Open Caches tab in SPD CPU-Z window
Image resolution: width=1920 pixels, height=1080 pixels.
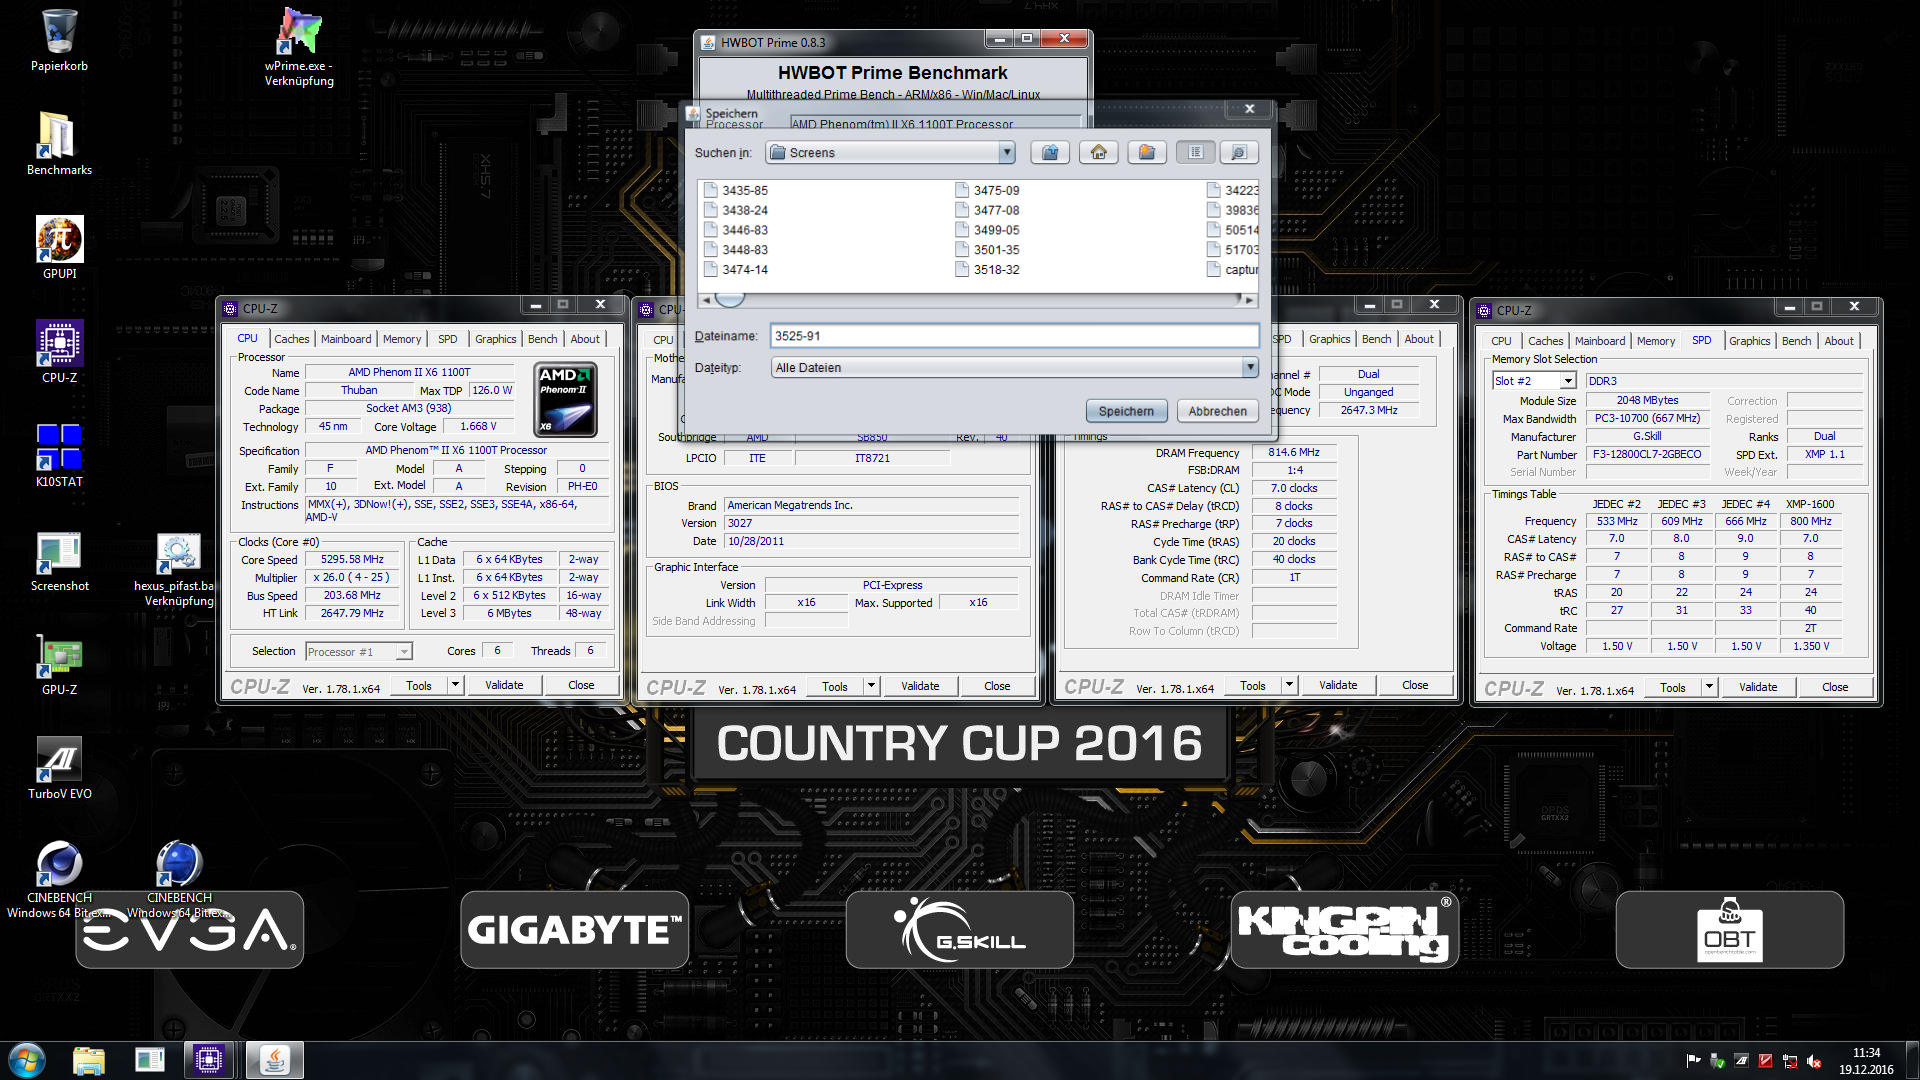[x=1545, y=341]
